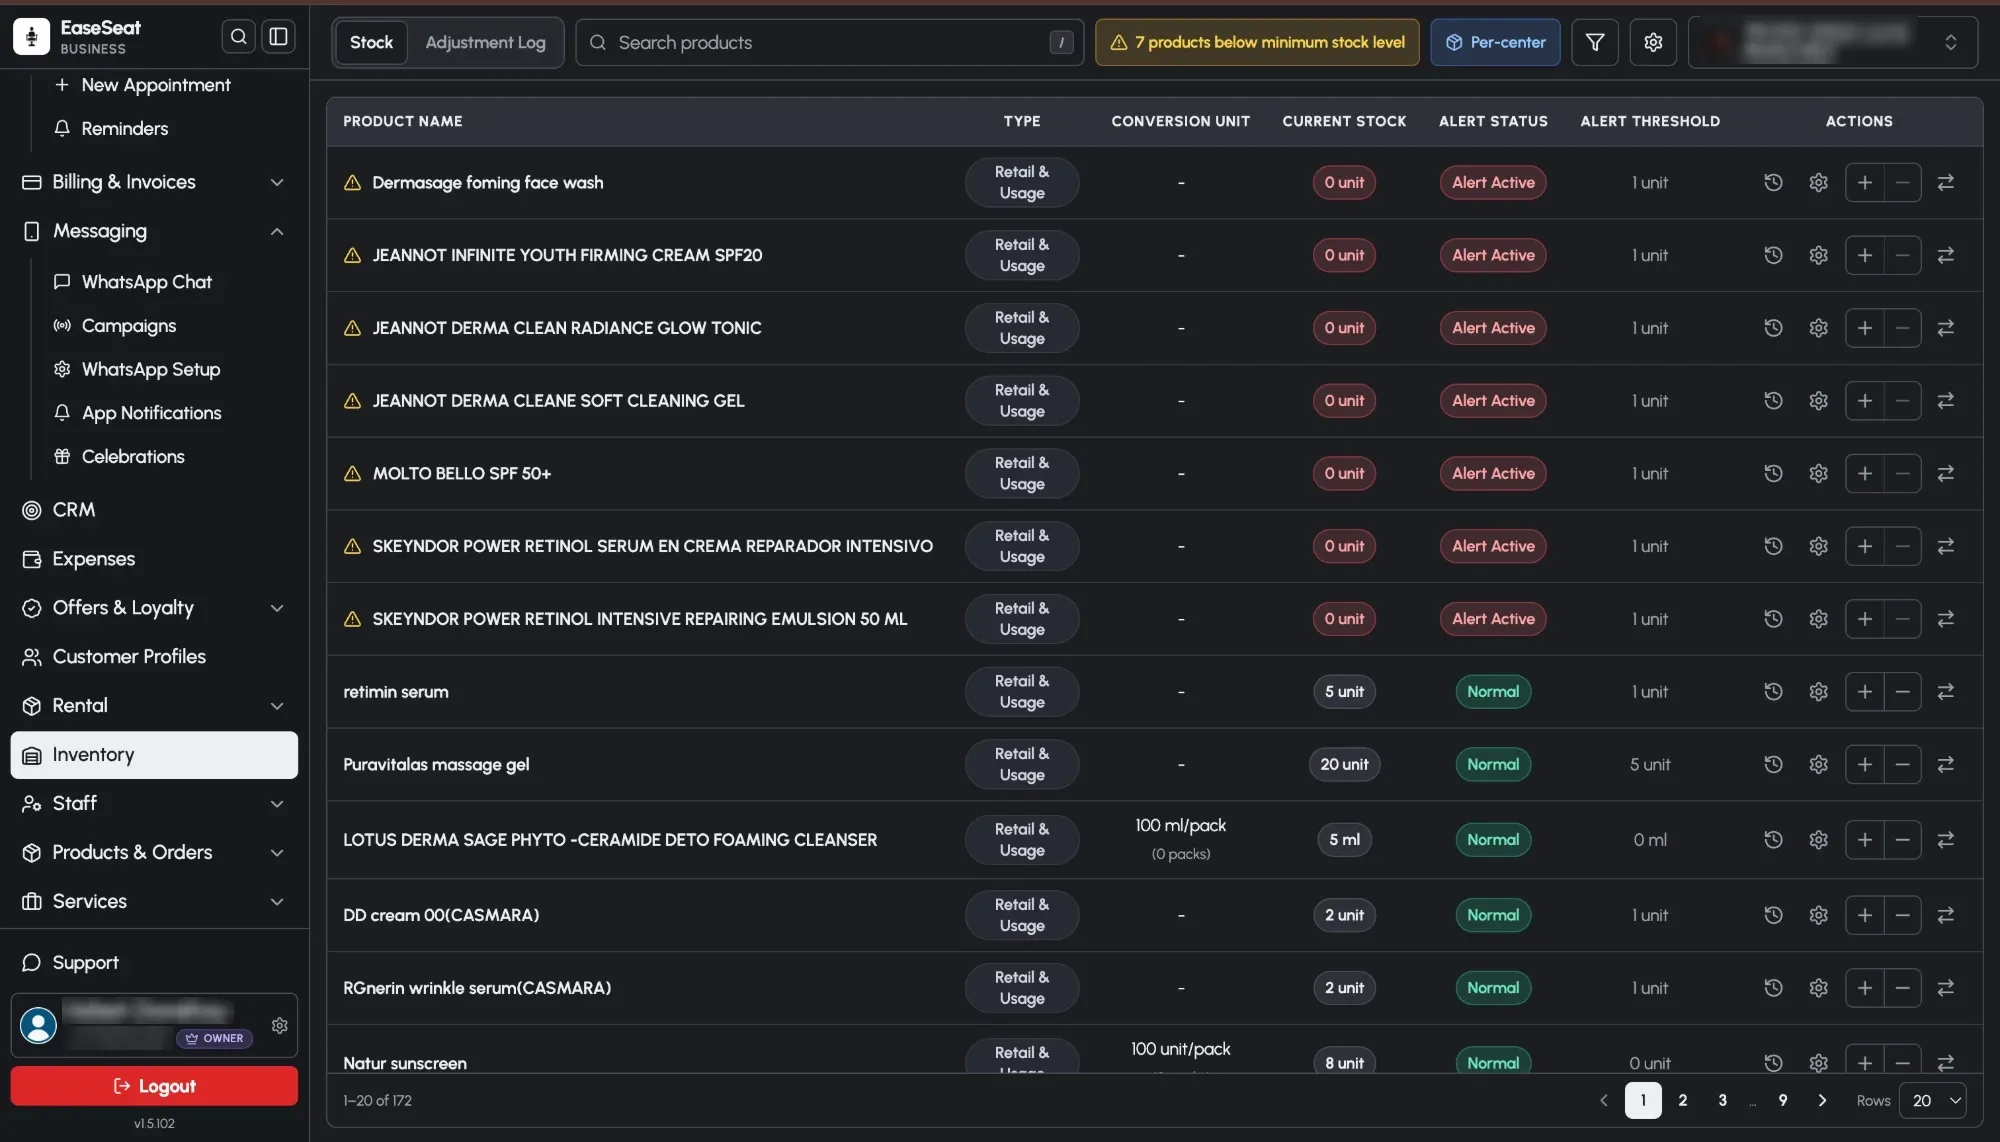Transfer stock for DD cream 00(CASMARA)

[x=1945, y=915]
